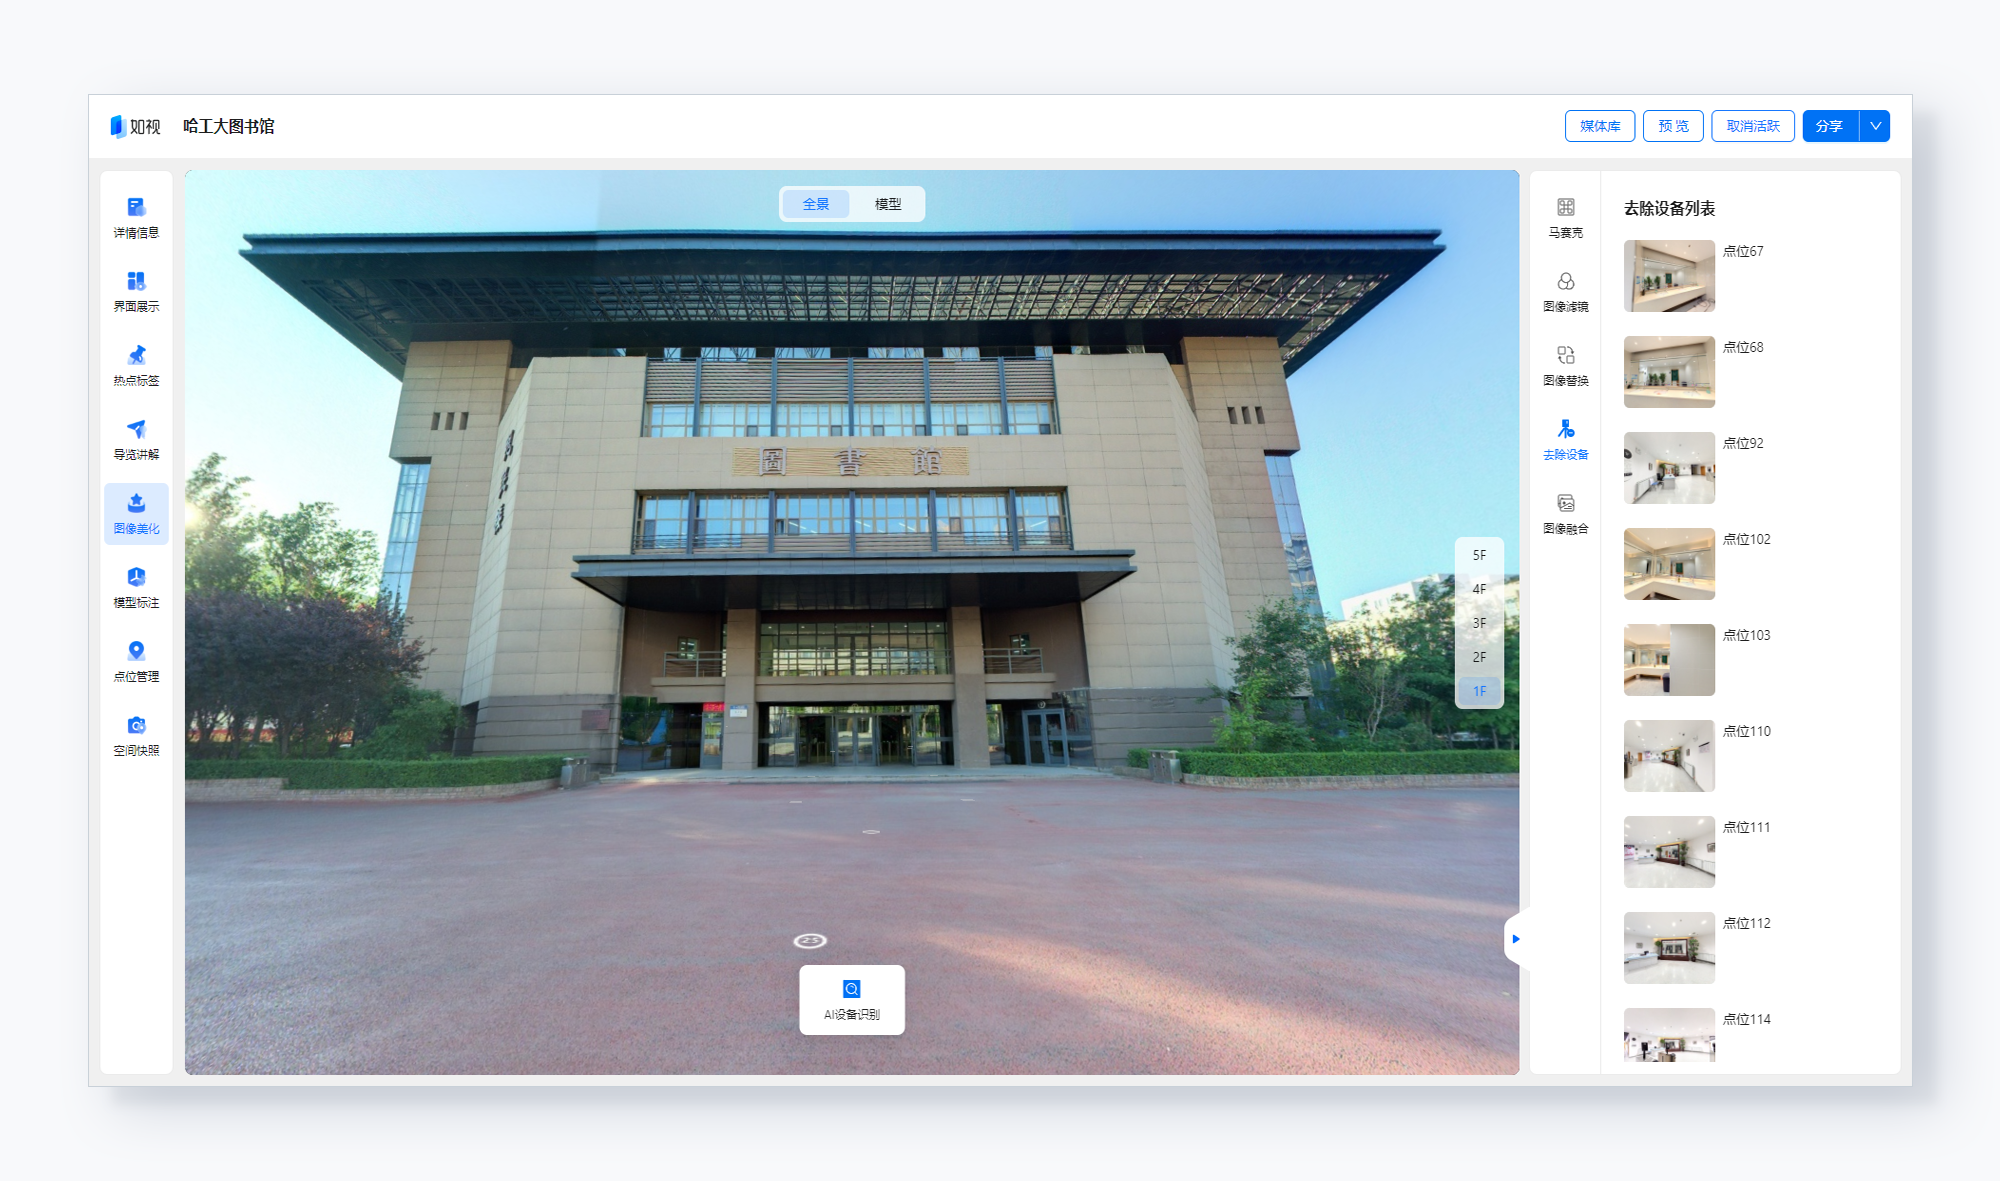Screen dimensions: 2000x1181
Task: Open the 点位111 thumbnail
Action: 1669,852
